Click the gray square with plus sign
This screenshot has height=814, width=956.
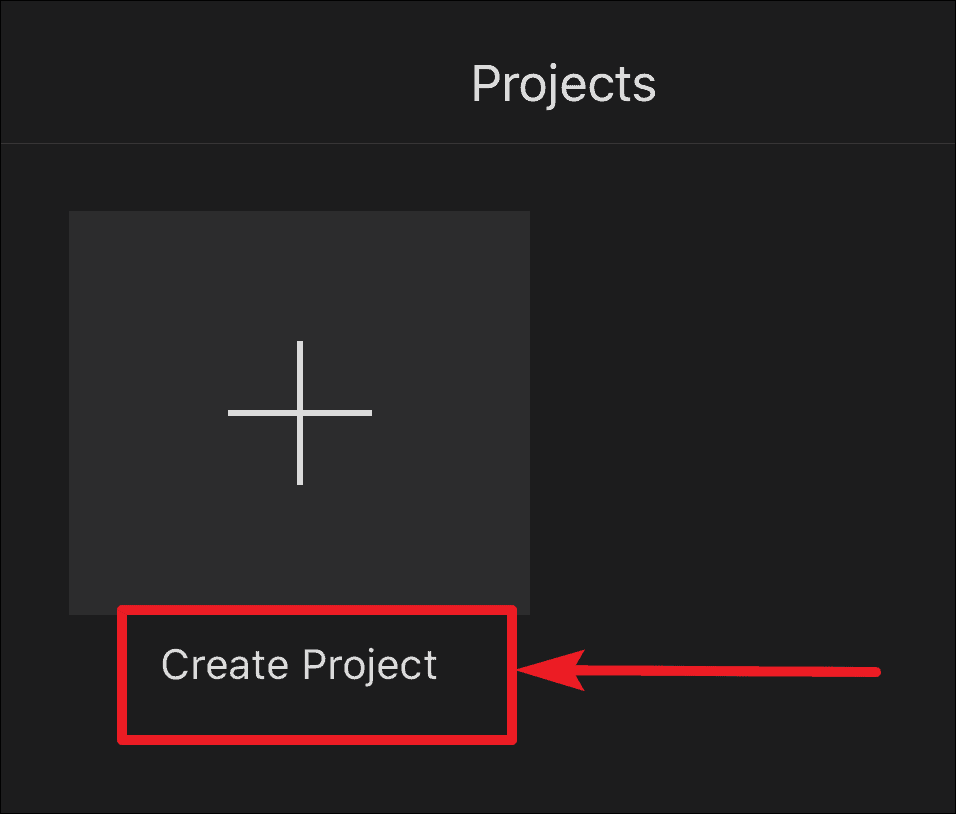(299, 413)
